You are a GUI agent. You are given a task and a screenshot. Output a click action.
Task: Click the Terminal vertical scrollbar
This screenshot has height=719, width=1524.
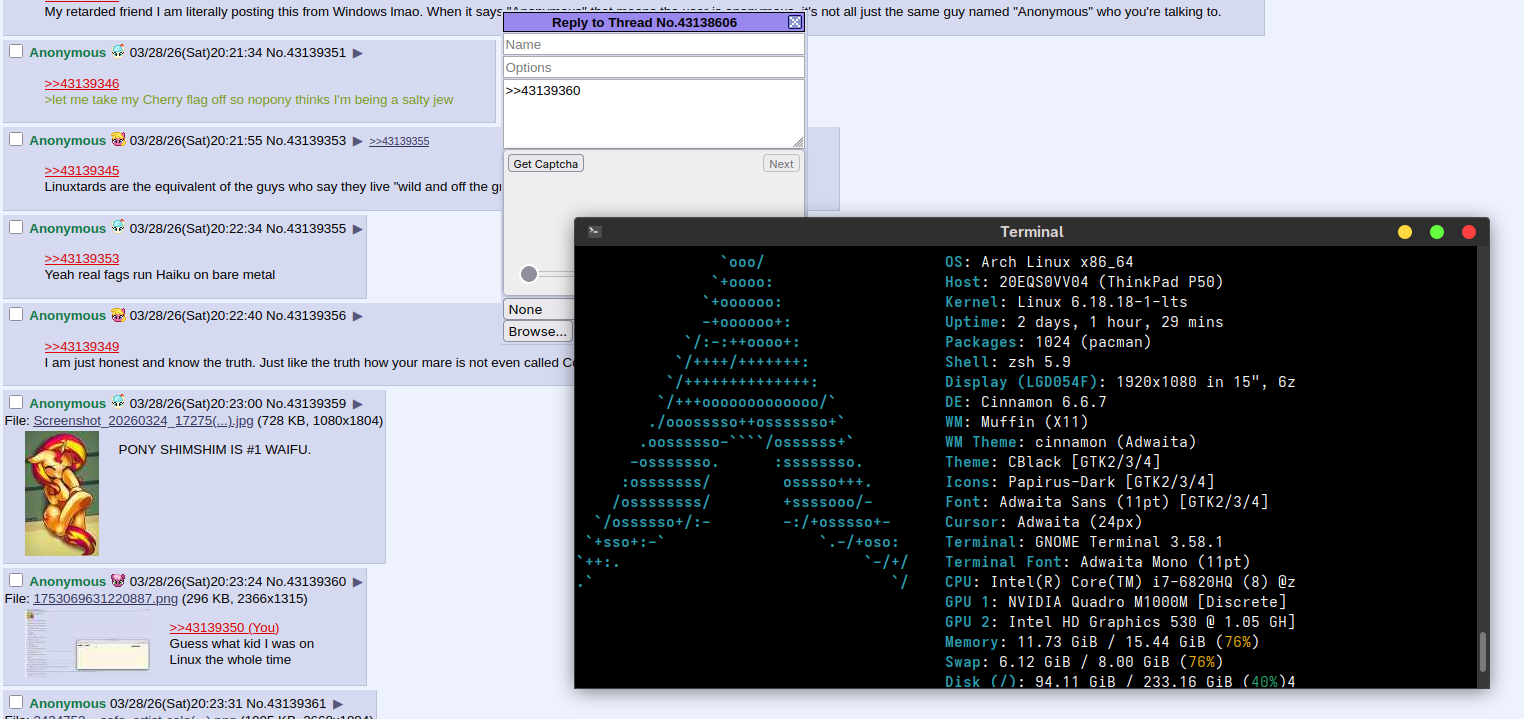coord(1483,652)
